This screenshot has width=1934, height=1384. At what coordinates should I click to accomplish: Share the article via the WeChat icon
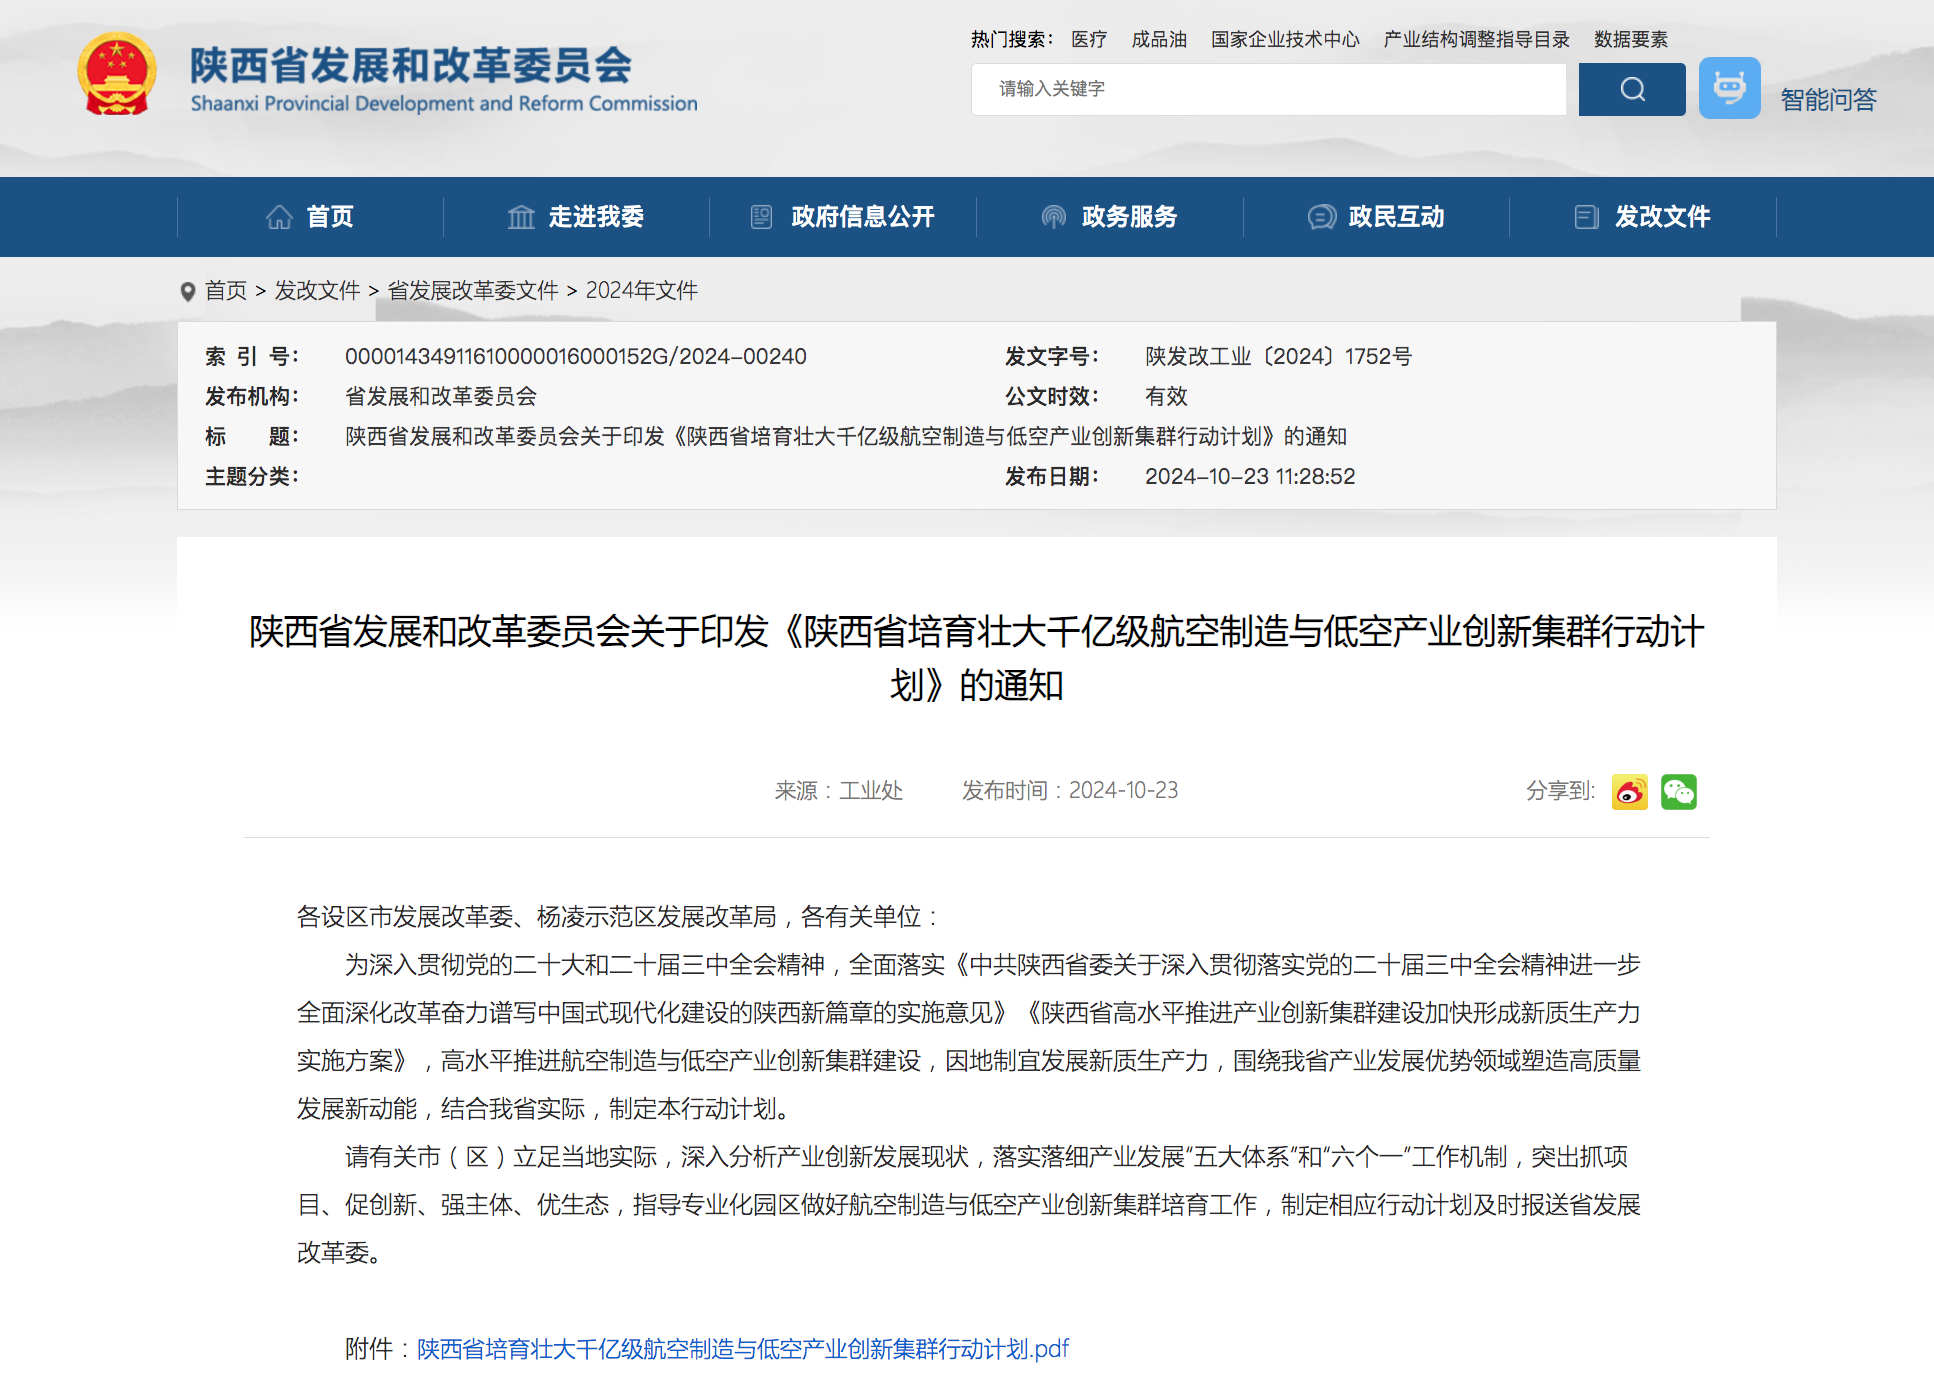click(x=1679, y=791)
